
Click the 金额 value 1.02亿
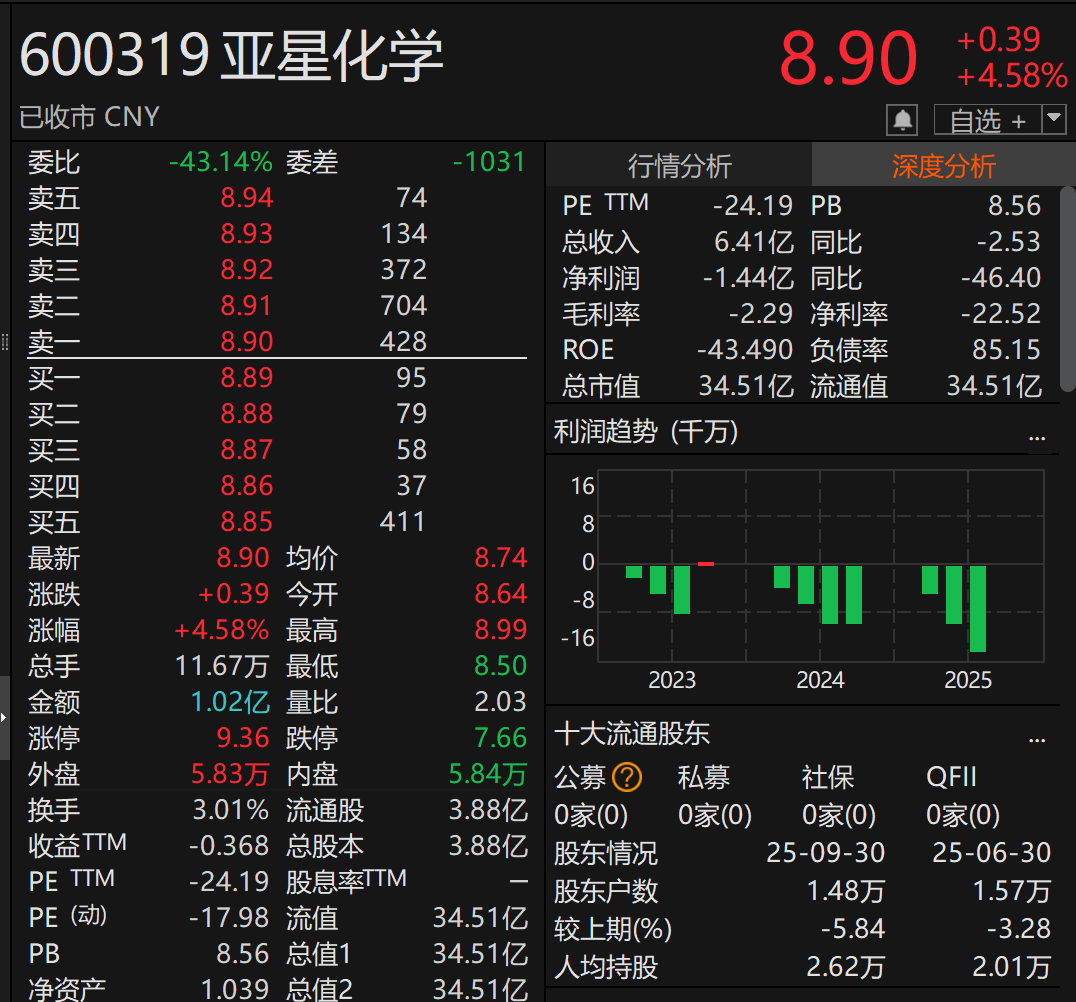point(230,702)
